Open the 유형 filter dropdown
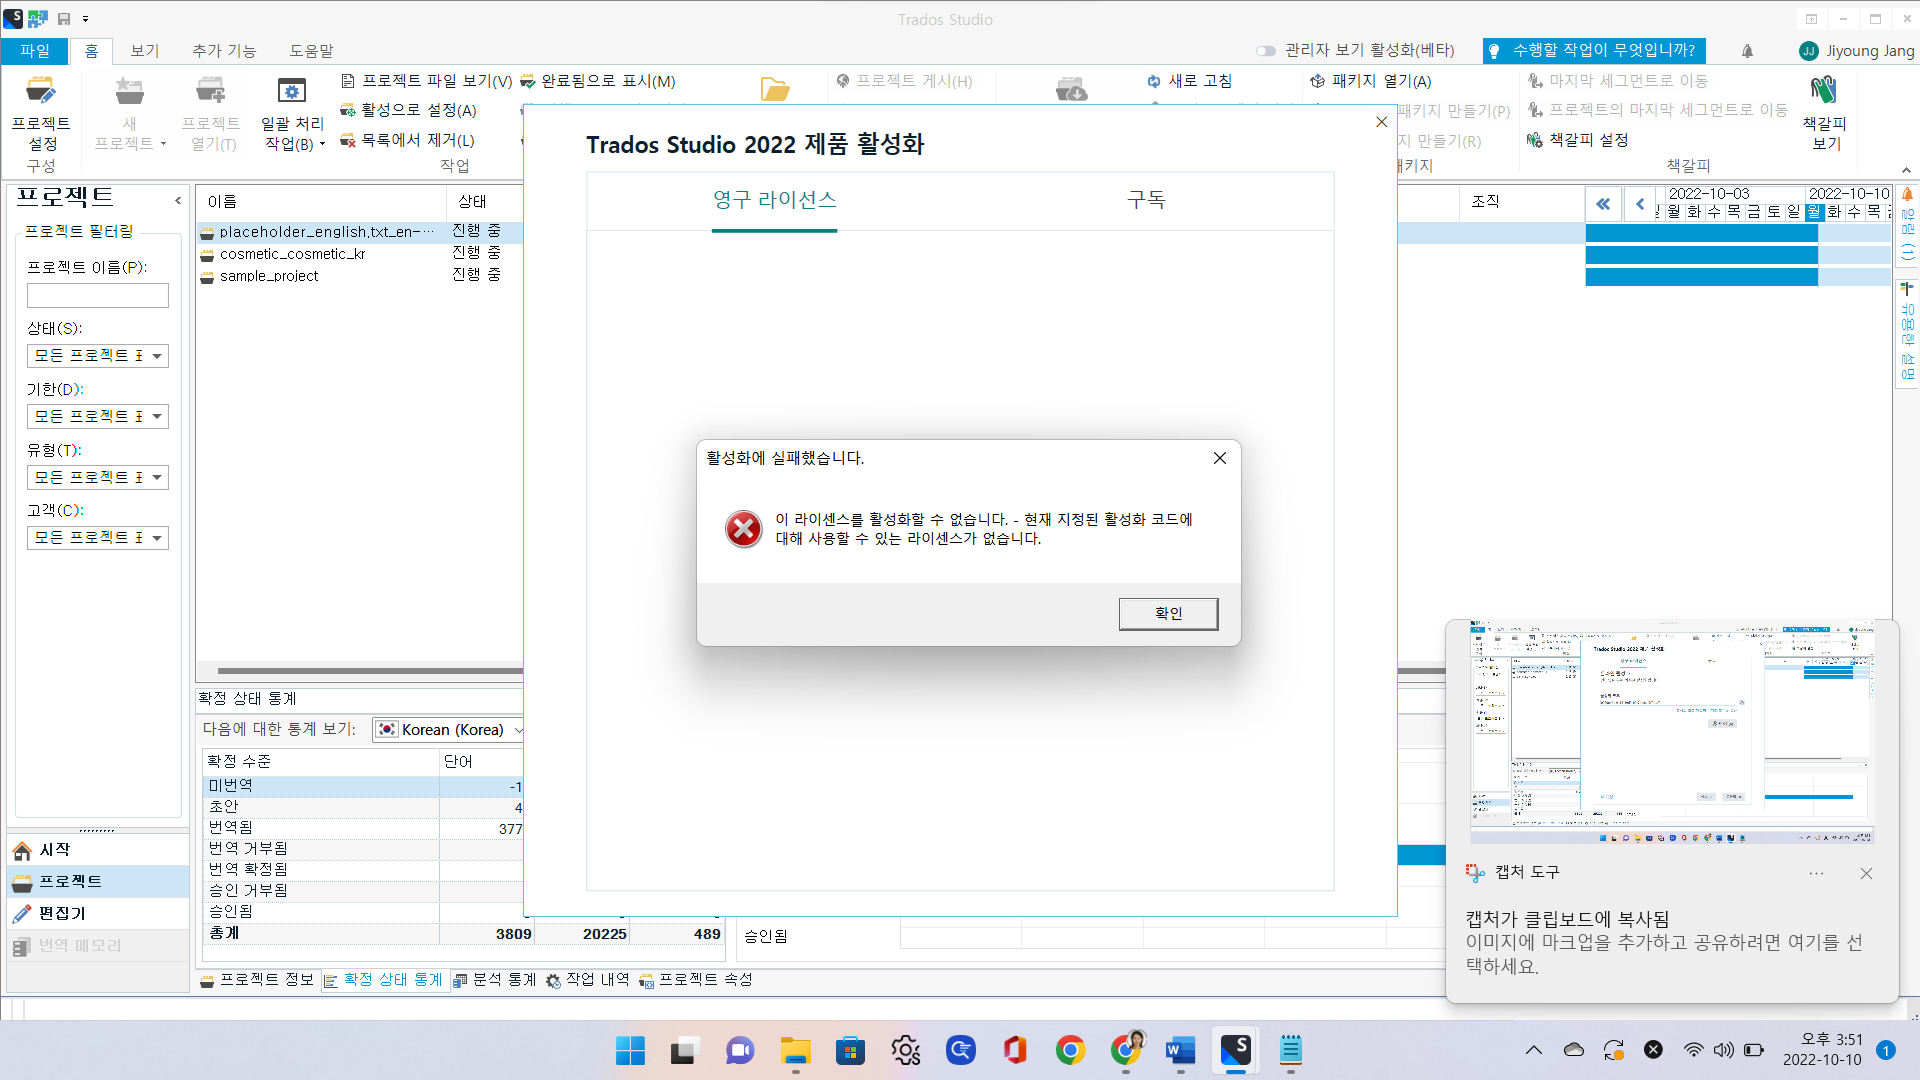This screenshot has width=1920, height=1080. tap(98, 477)
